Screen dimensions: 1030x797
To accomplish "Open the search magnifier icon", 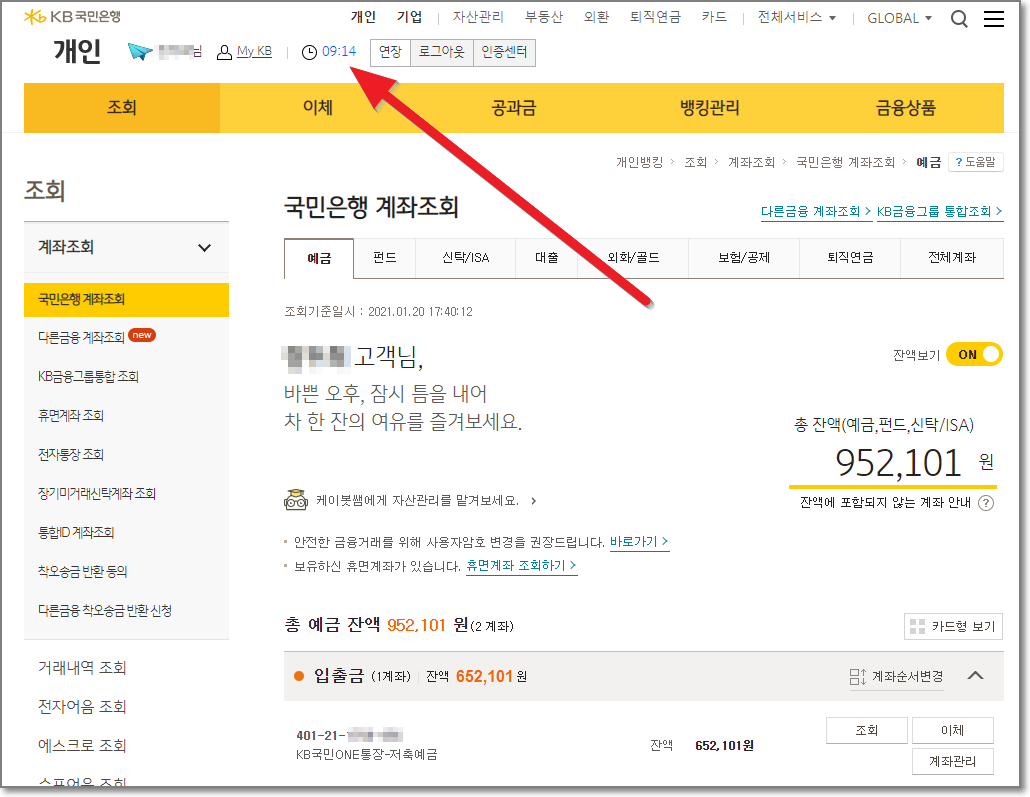I will tap(959, 19).
